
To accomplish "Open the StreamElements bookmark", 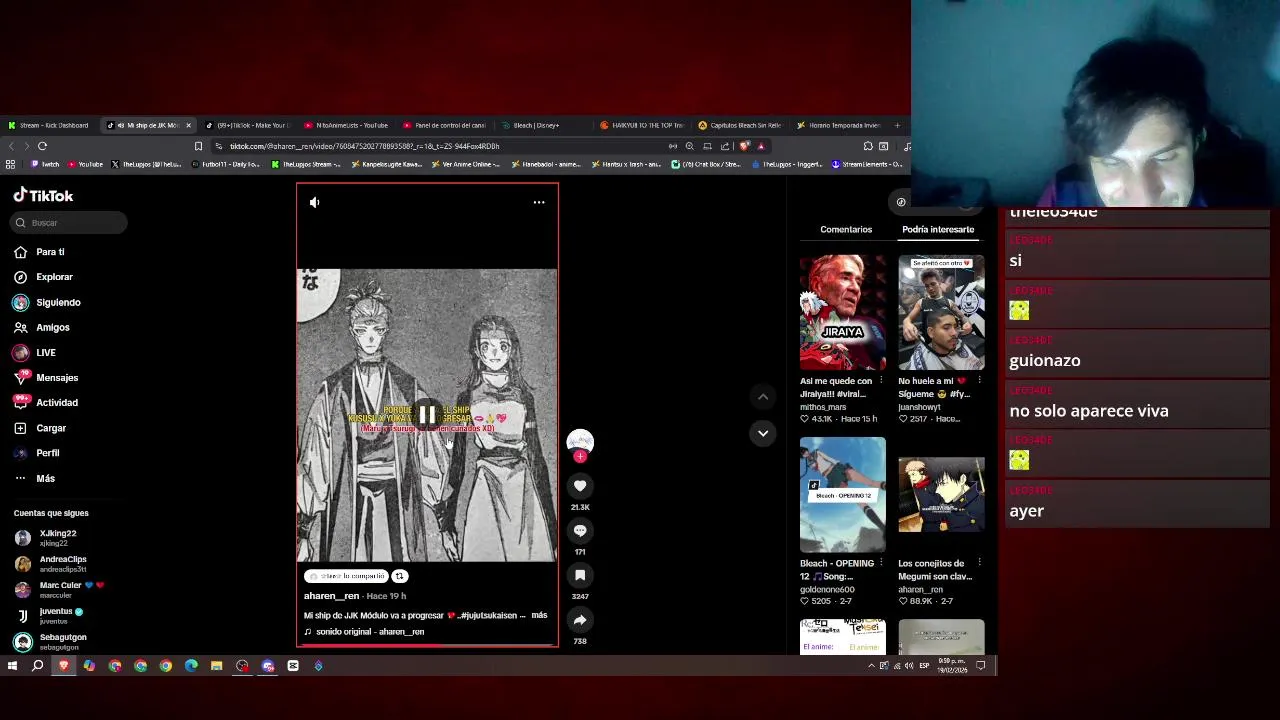I will click(x=867, y=164).
